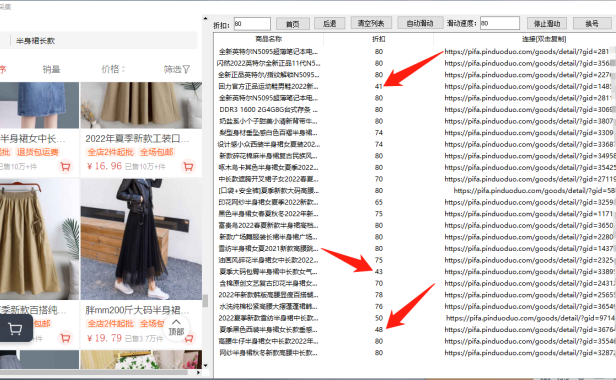The width and height of the screenshot is (616, 380).
Task: Click the 后退 back button
Action: [329, 24]
